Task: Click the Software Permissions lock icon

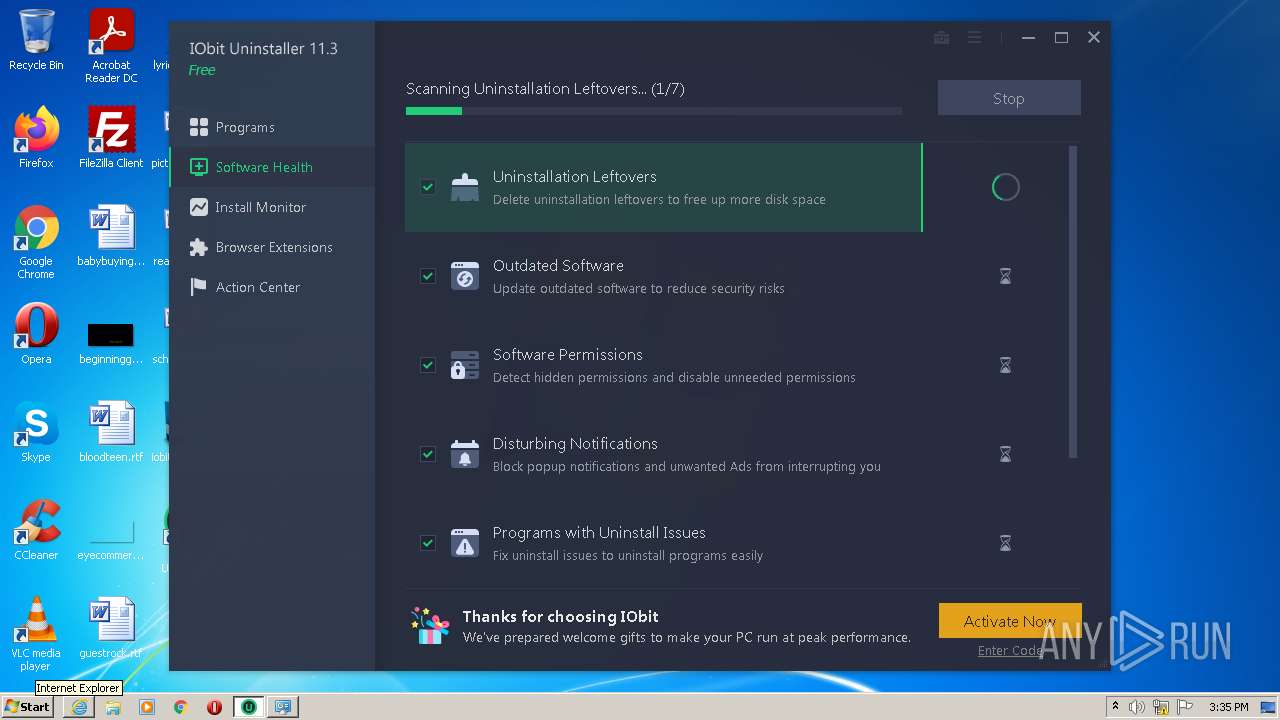Action: tap(465, 365)
